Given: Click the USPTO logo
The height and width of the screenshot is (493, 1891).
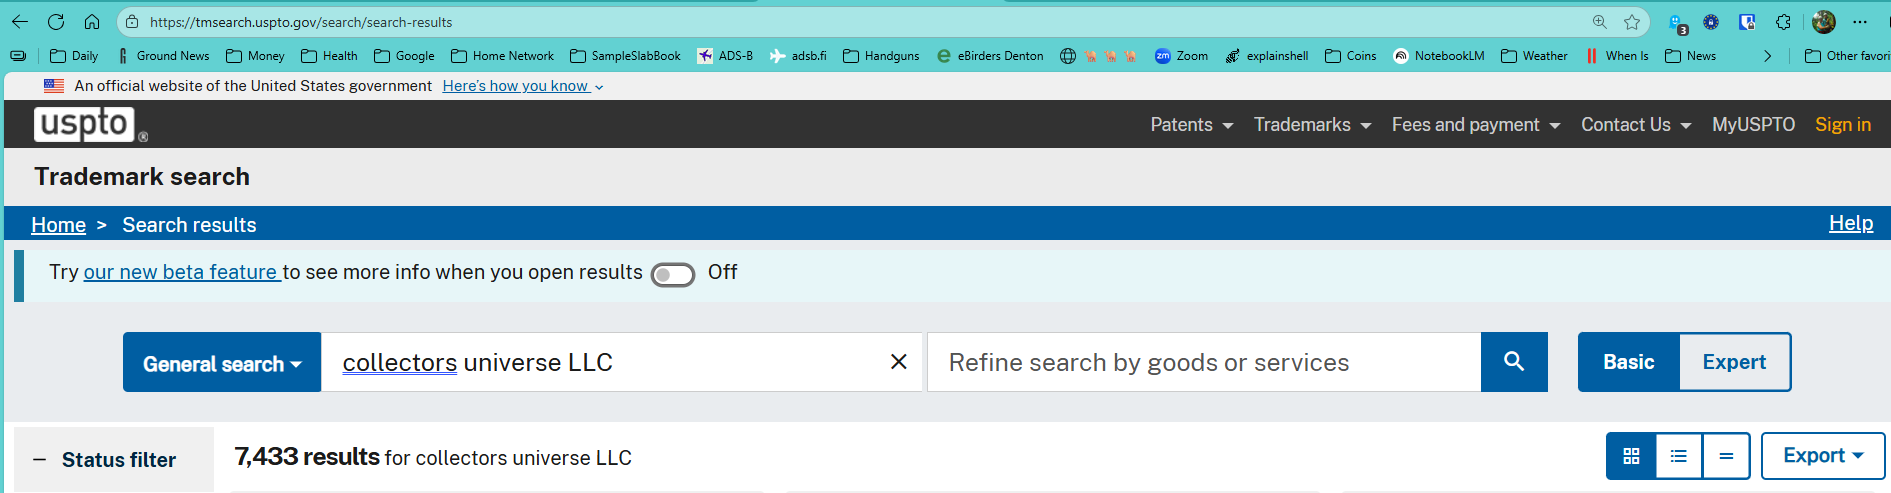Looking at the screenshot, I should coord(90,124).
